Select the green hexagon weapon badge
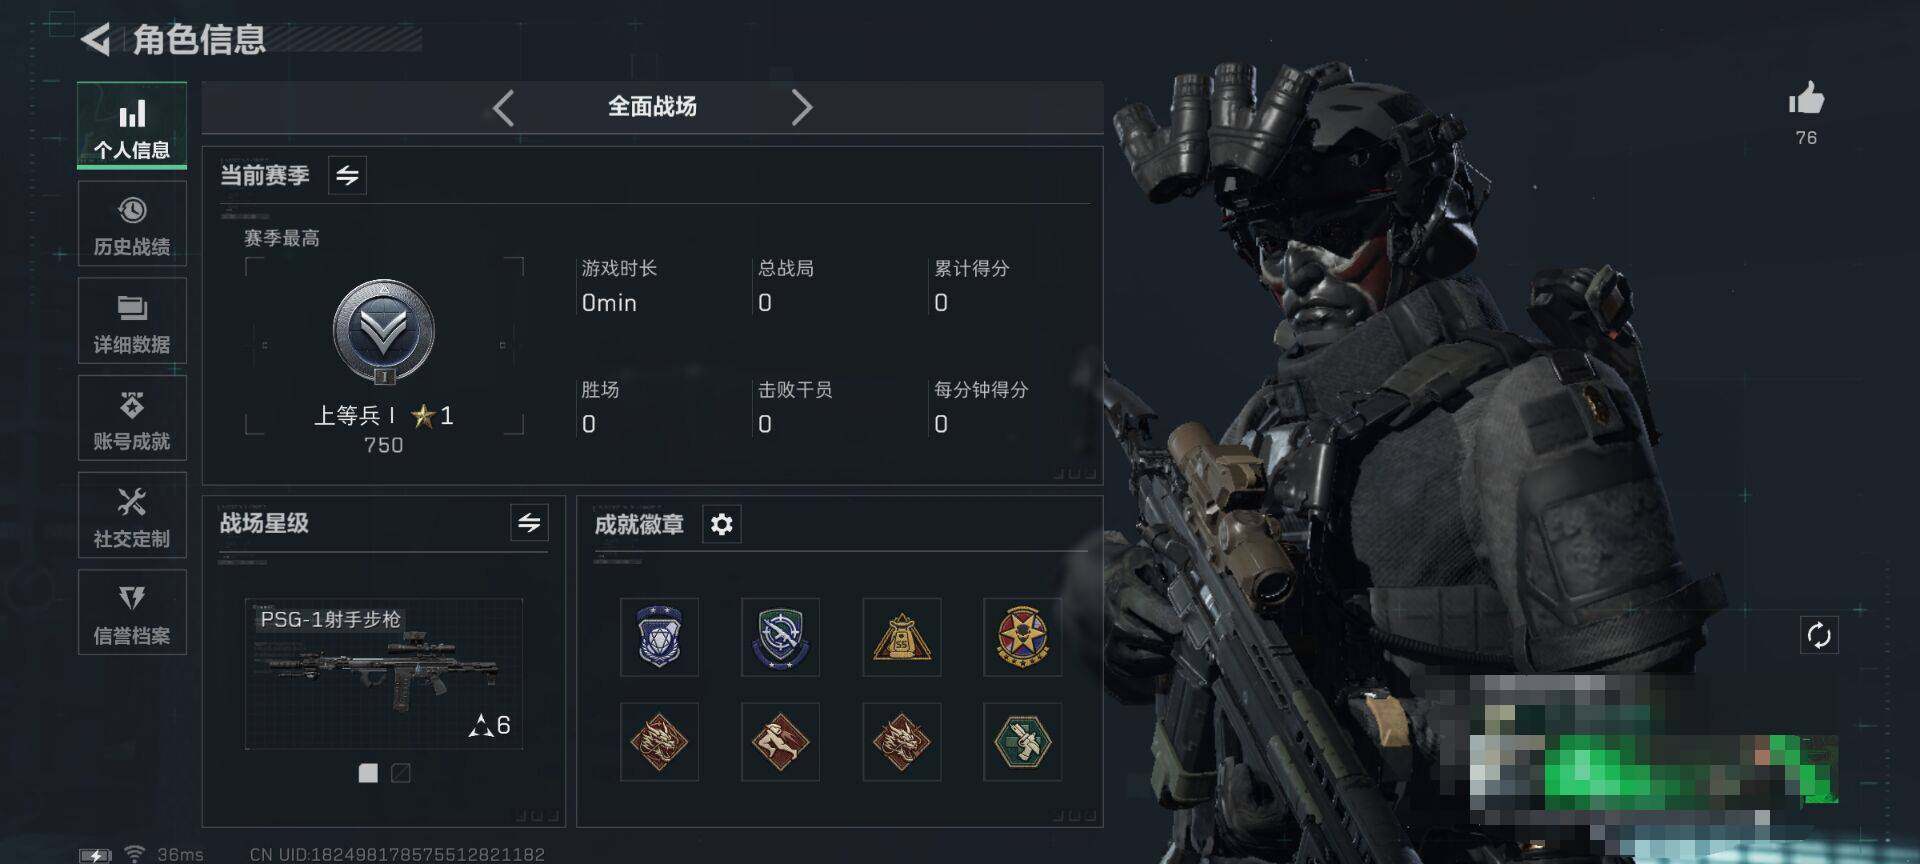This screenshot has height=864, width=1920. (x=1022, y=741)
